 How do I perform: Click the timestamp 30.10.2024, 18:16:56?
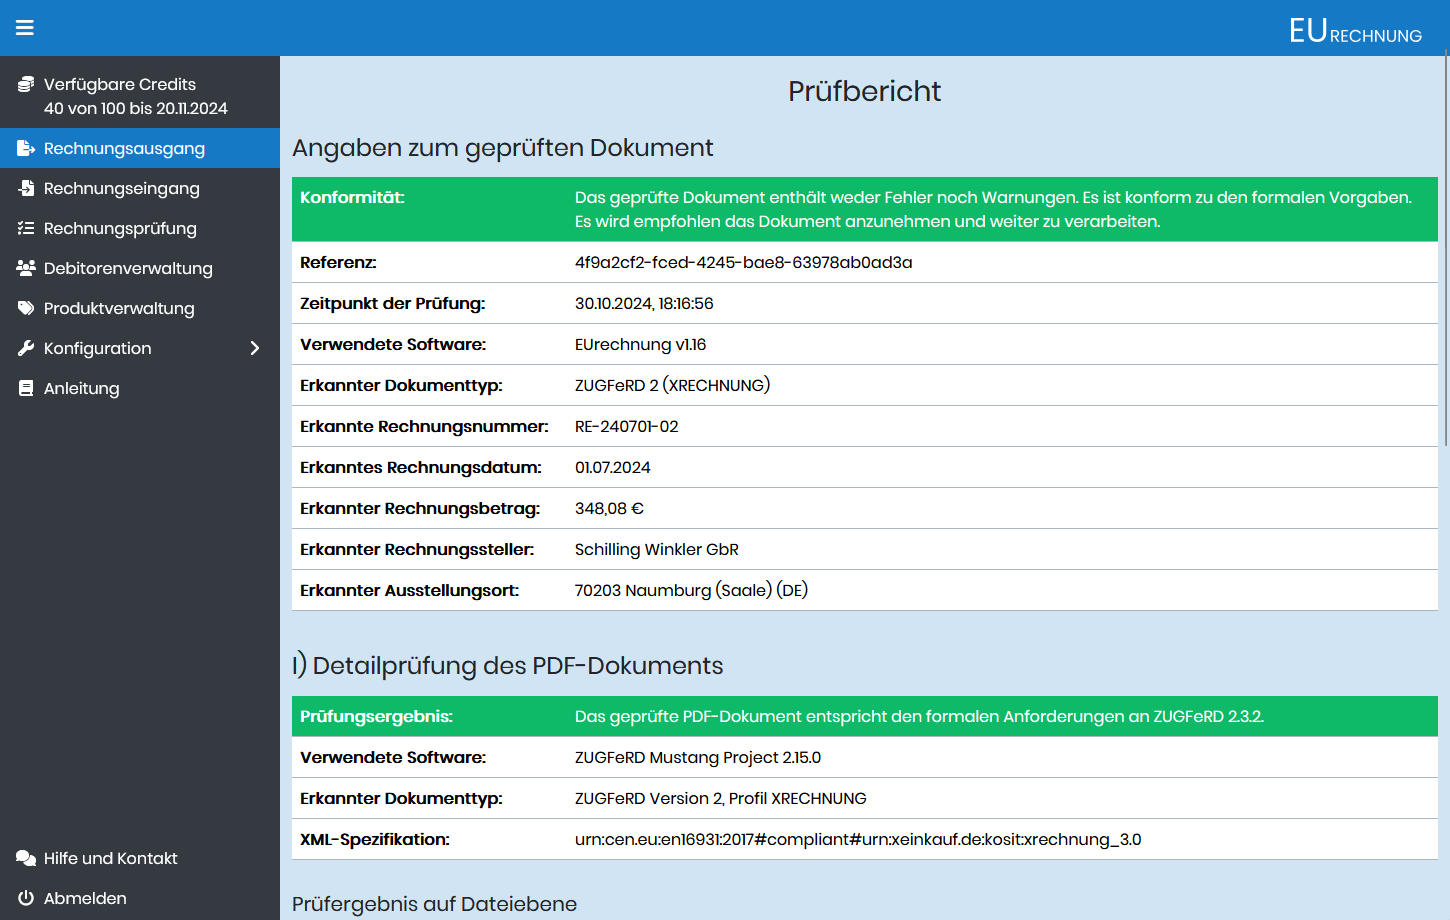click(644, 303)
